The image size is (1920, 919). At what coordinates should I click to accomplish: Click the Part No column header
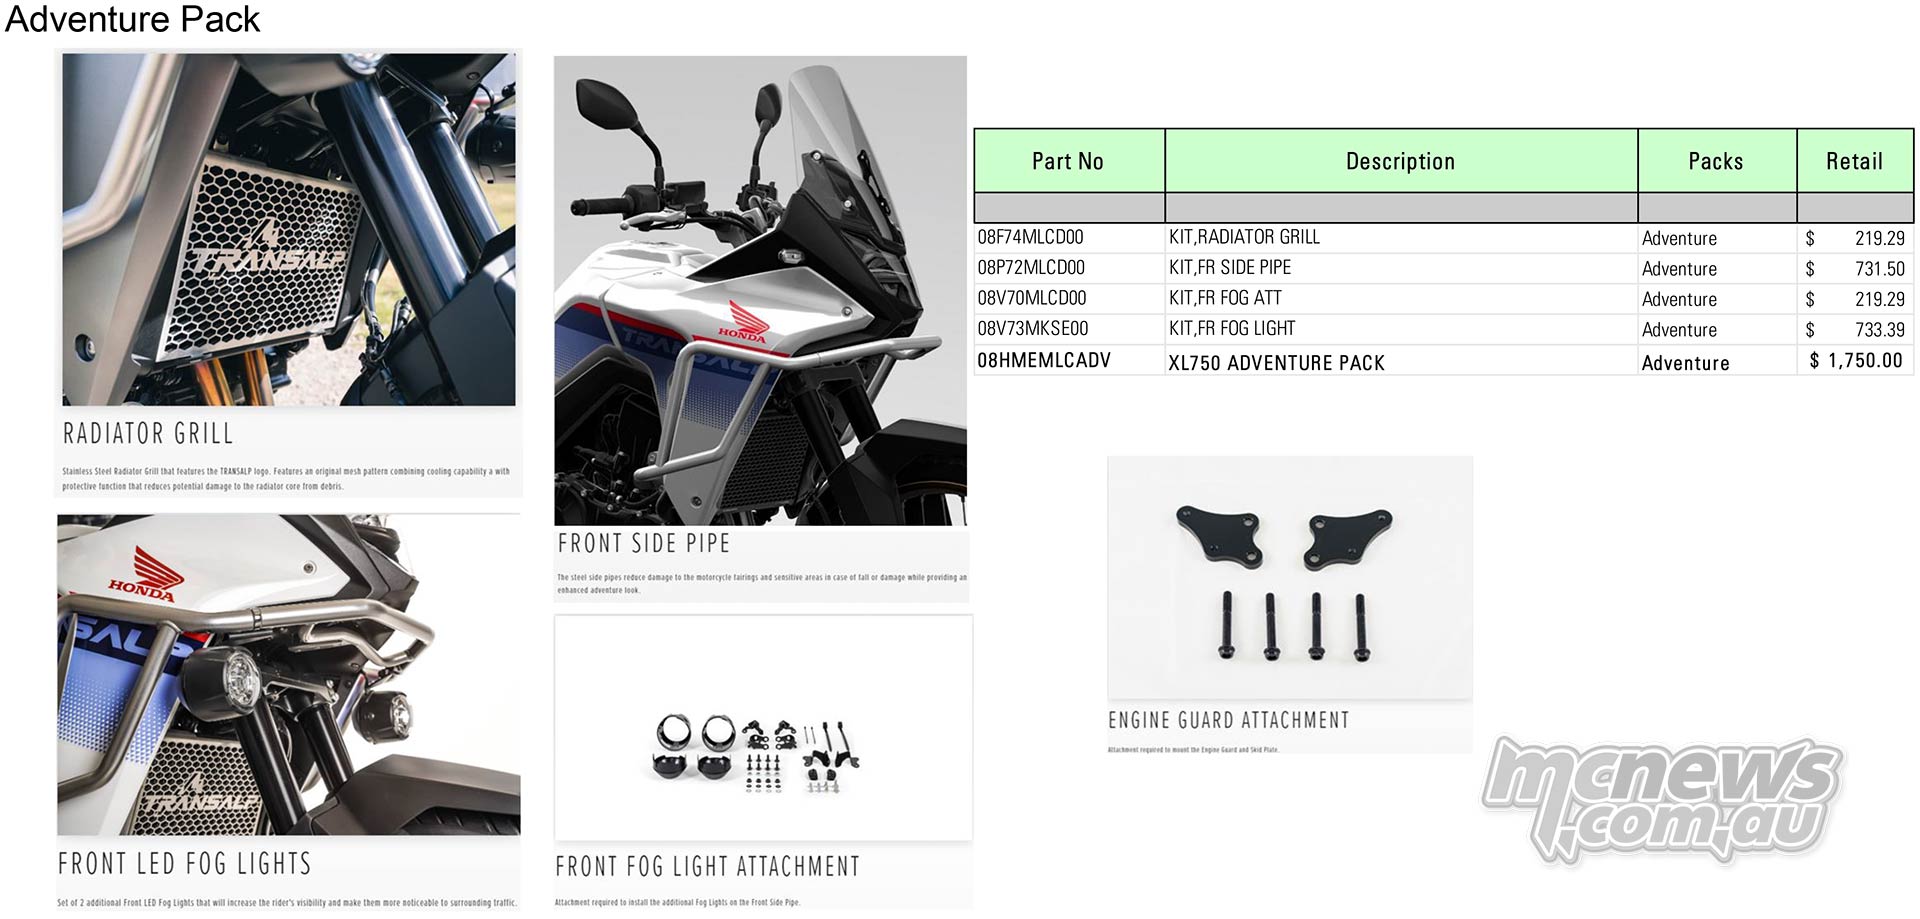[1069, 161]
